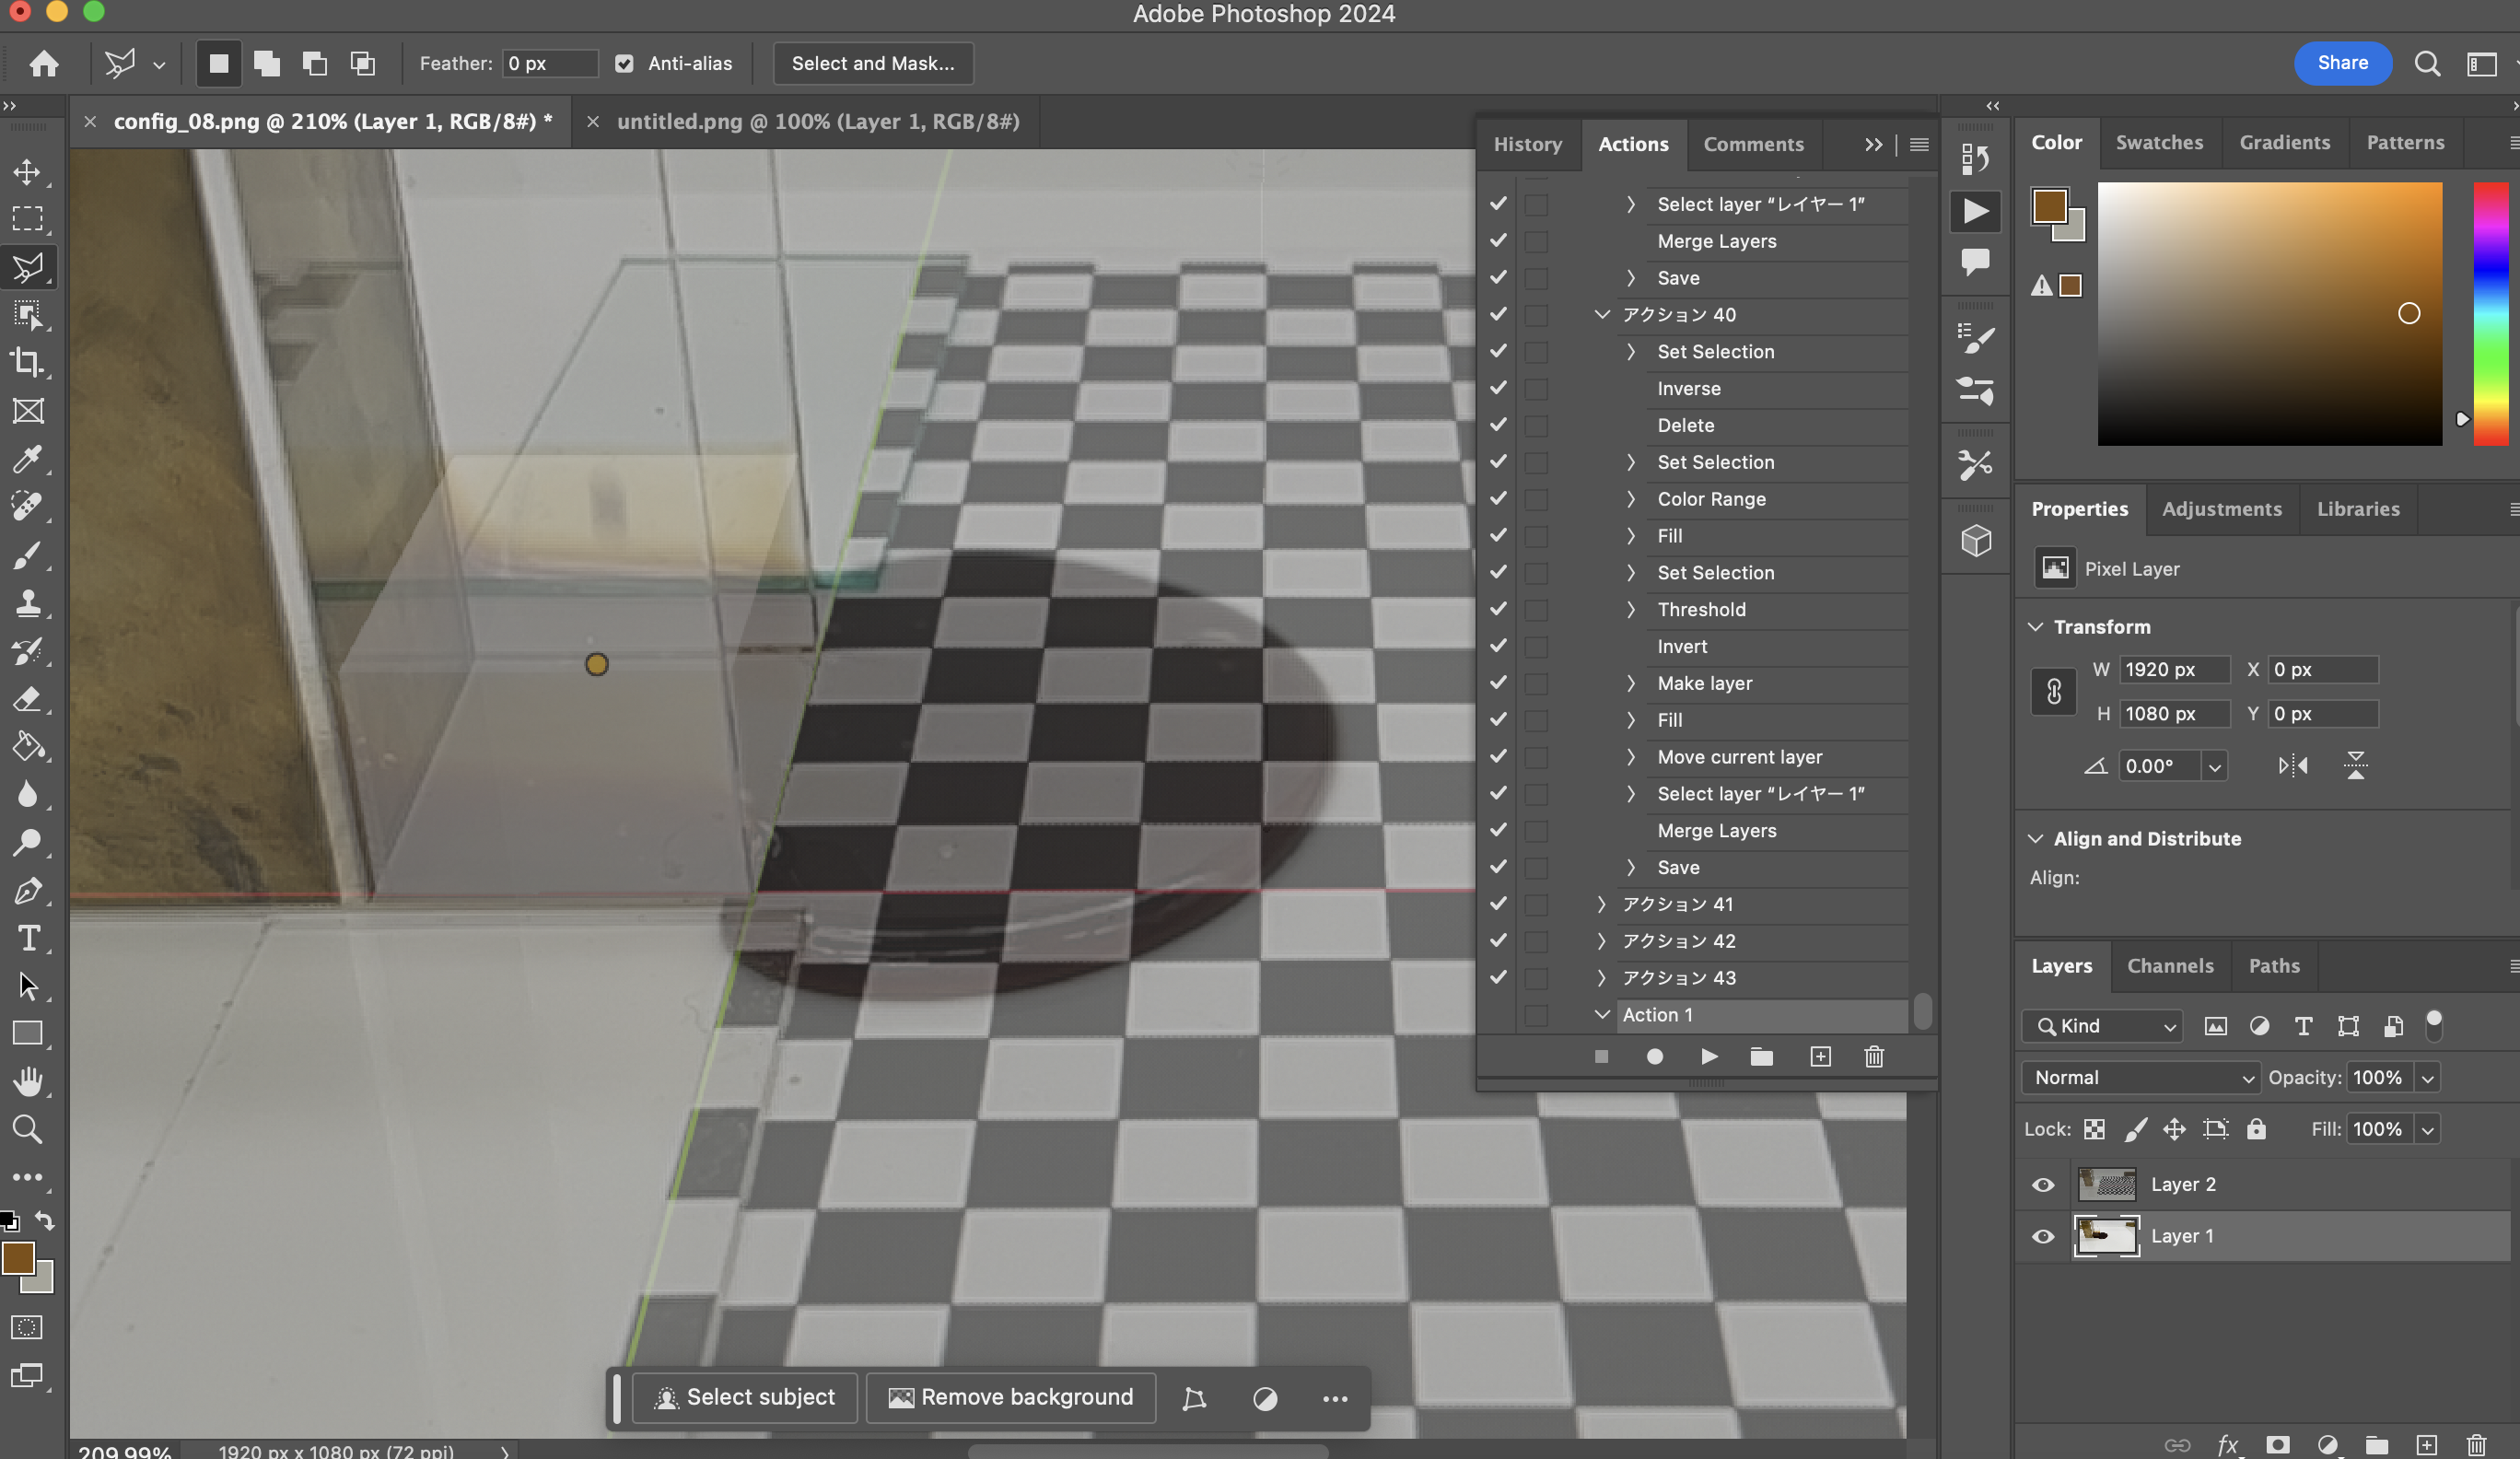Click the foreground color swatch in Color panel

[2049, 206]
